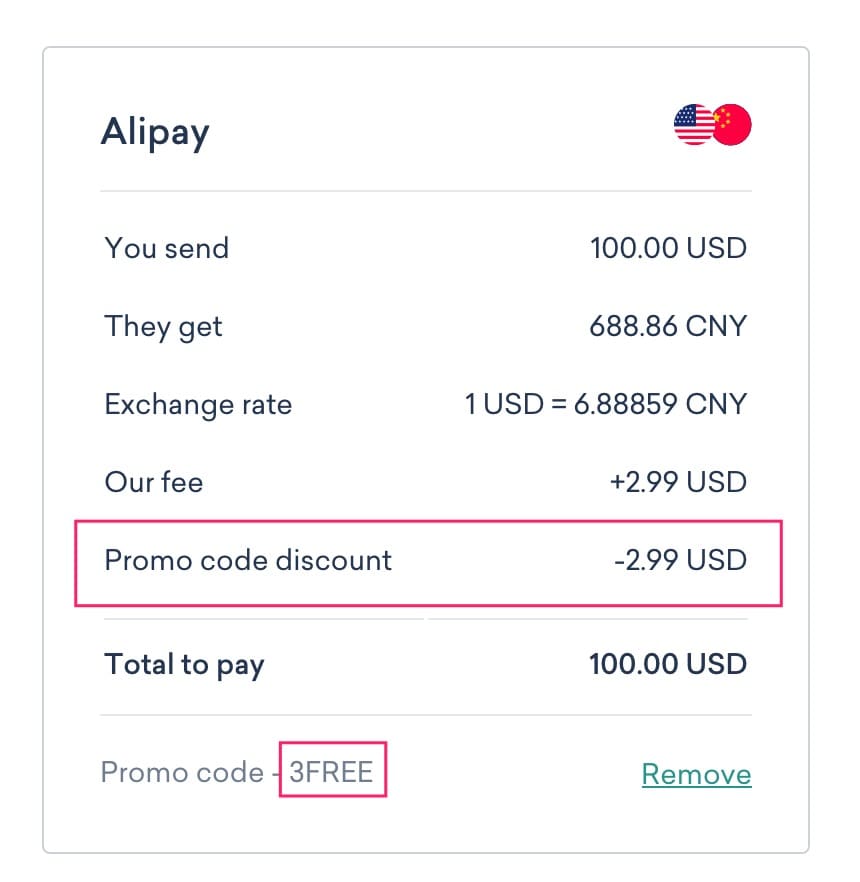Click the You send 100.00 USD amount
This screenshot has width=860, height=882.
[x=668, y=248]
